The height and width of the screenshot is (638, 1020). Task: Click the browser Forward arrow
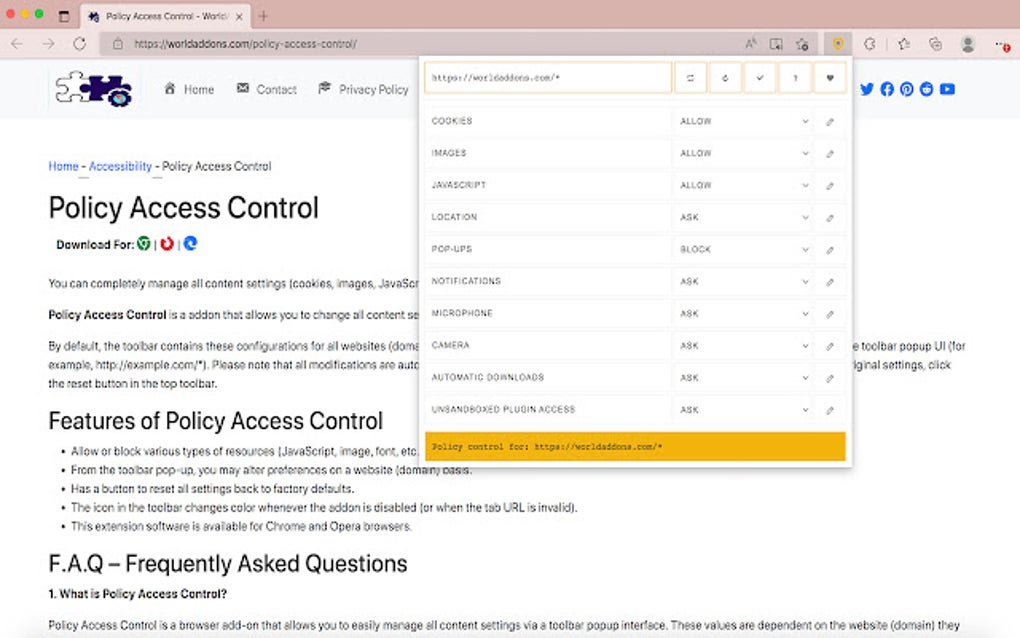click(x=48, y=44)
